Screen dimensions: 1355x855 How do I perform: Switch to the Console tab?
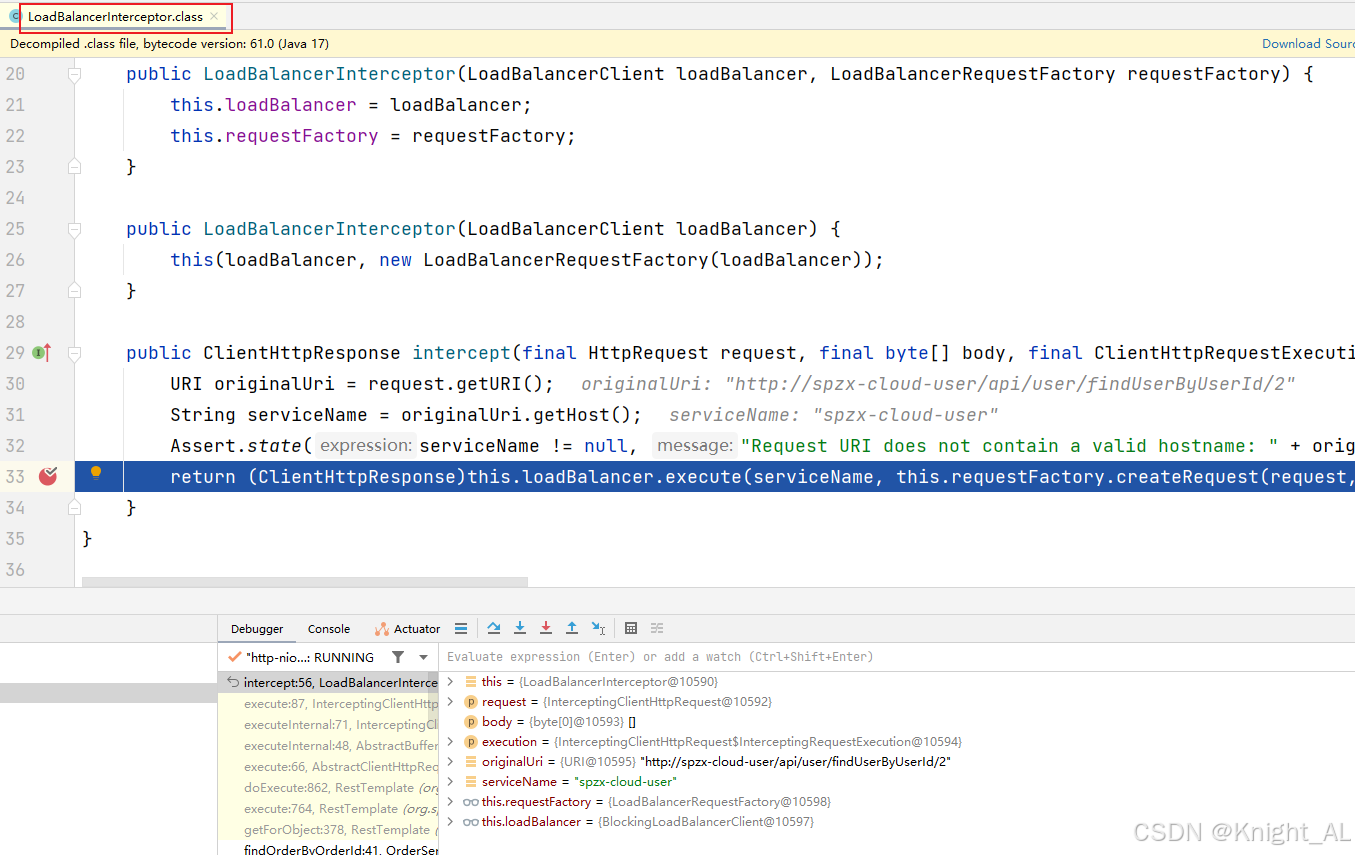coord(329,629)
